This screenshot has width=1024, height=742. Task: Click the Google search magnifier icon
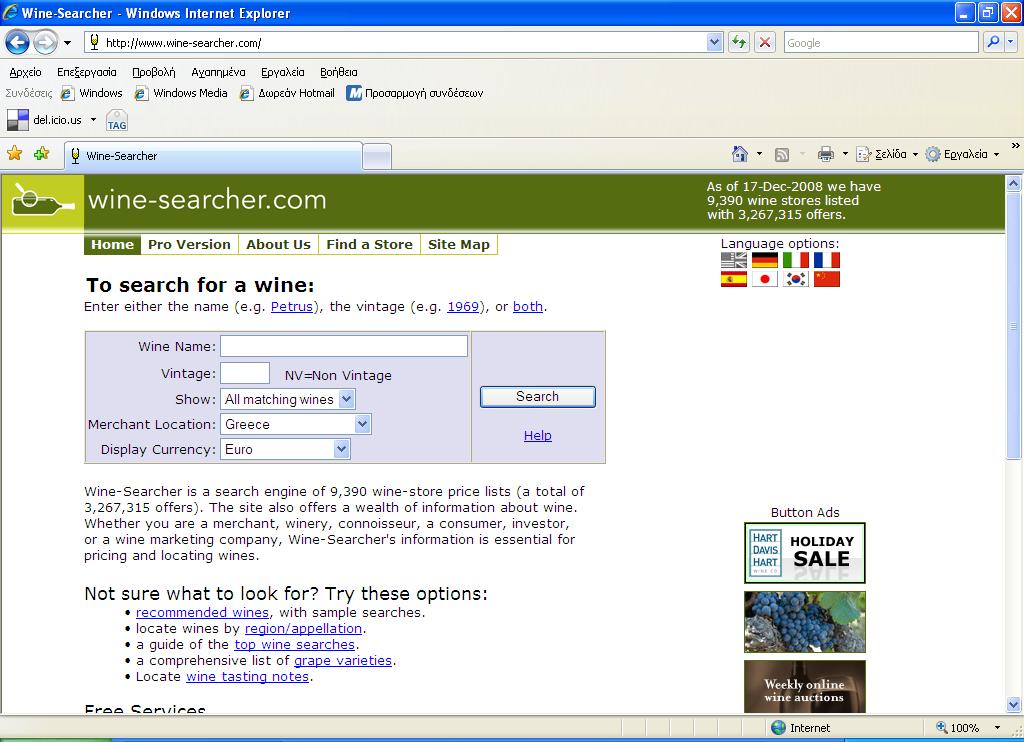click(993, 42)
